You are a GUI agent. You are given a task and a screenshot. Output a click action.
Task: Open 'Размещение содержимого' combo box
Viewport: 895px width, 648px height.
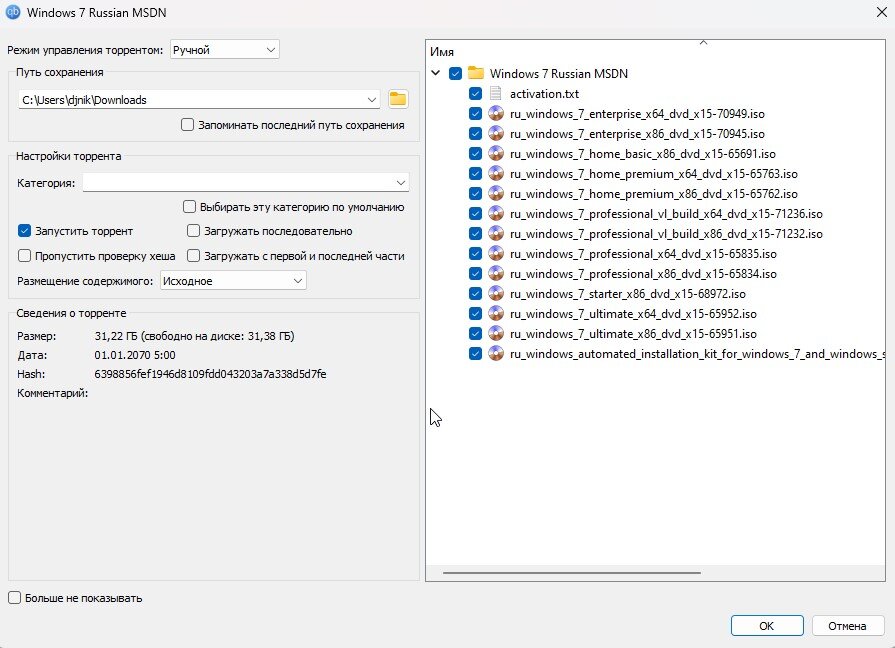pos(233,280)
